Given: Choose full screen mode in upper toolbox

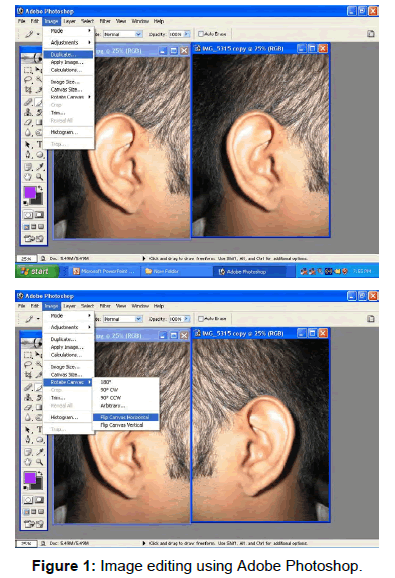Looking at the screenshot, I should (x=41, y=226).
